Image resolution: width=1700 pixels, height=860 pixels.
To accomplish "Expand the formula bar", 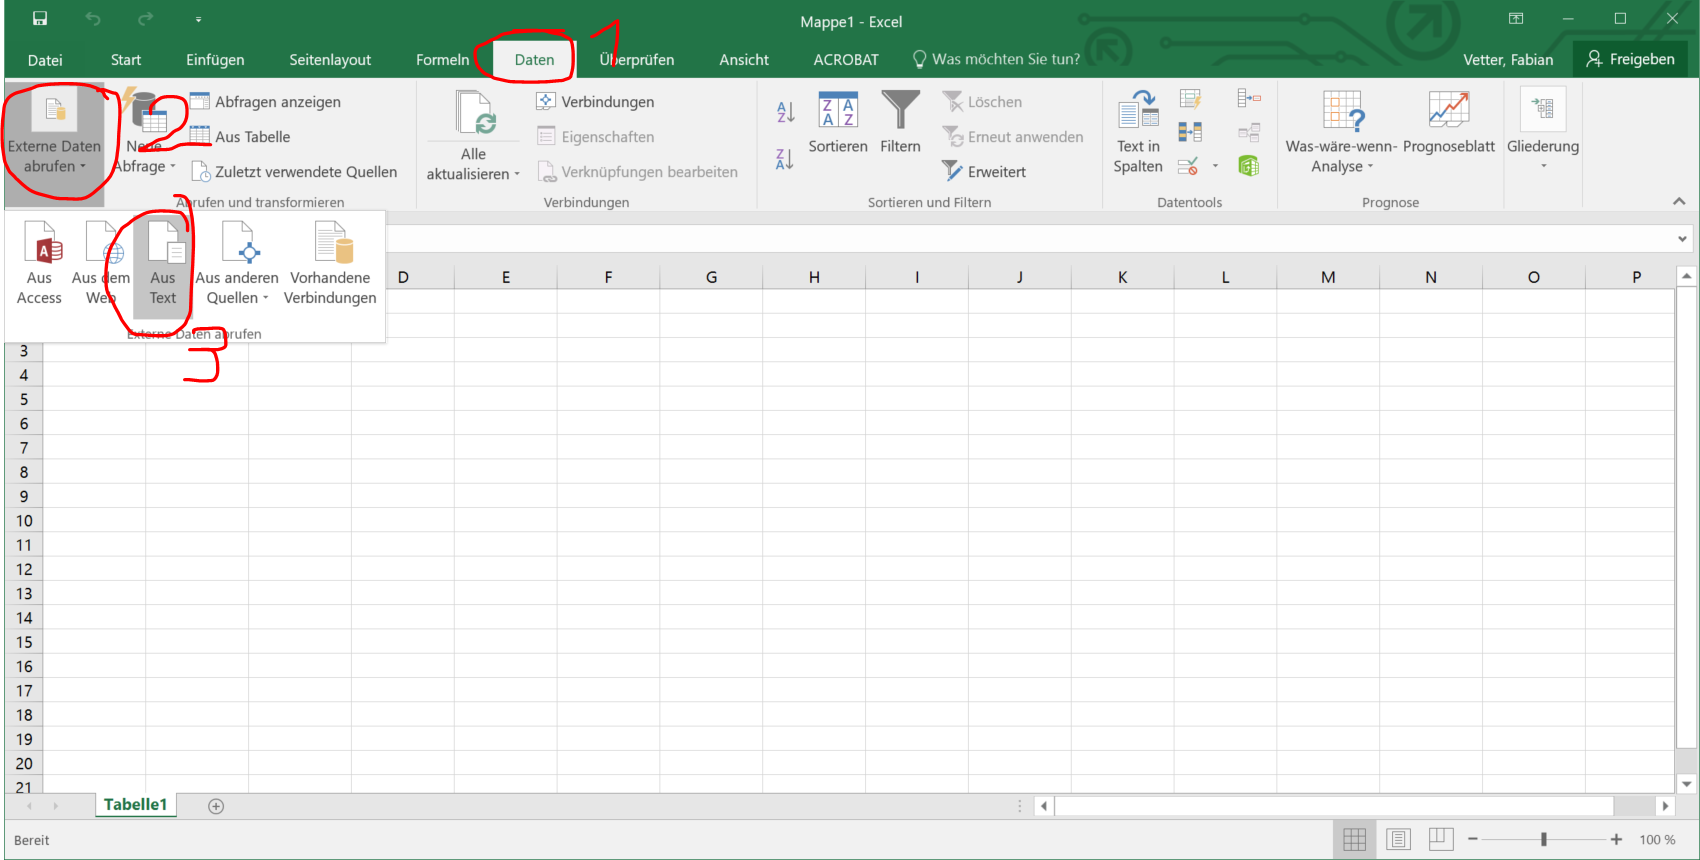I will tap(1682, 239).
